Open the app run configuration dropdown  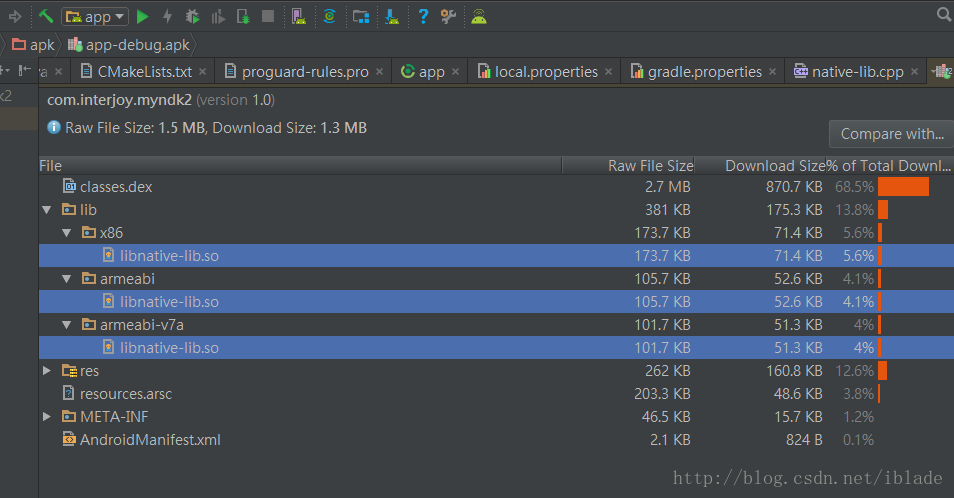95,16
